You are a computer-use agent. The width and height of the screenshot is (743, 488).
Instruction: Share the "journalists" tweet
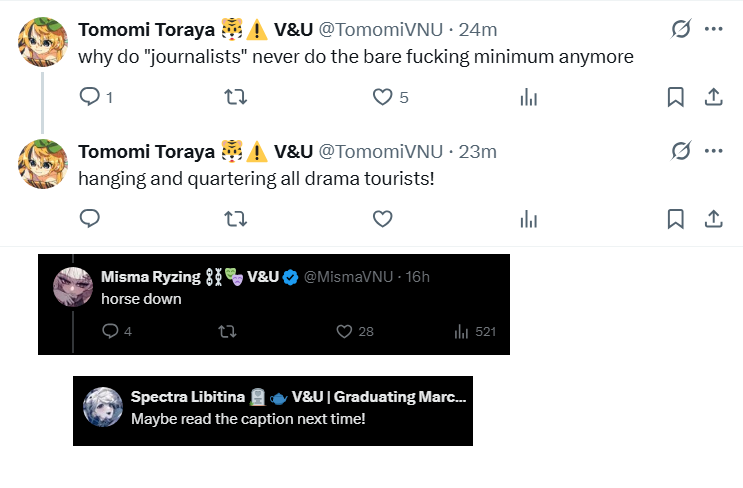pos(714,97)
